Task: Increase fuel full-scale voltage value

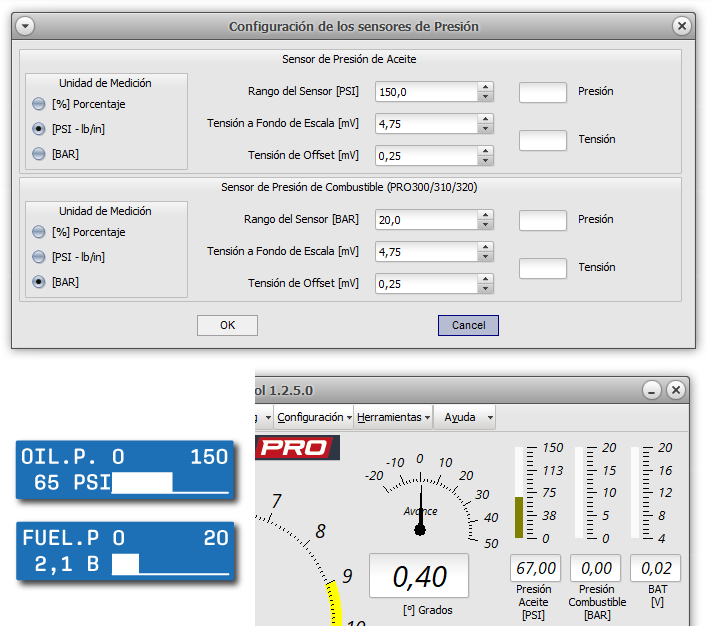Action: [x=485, y=247]
